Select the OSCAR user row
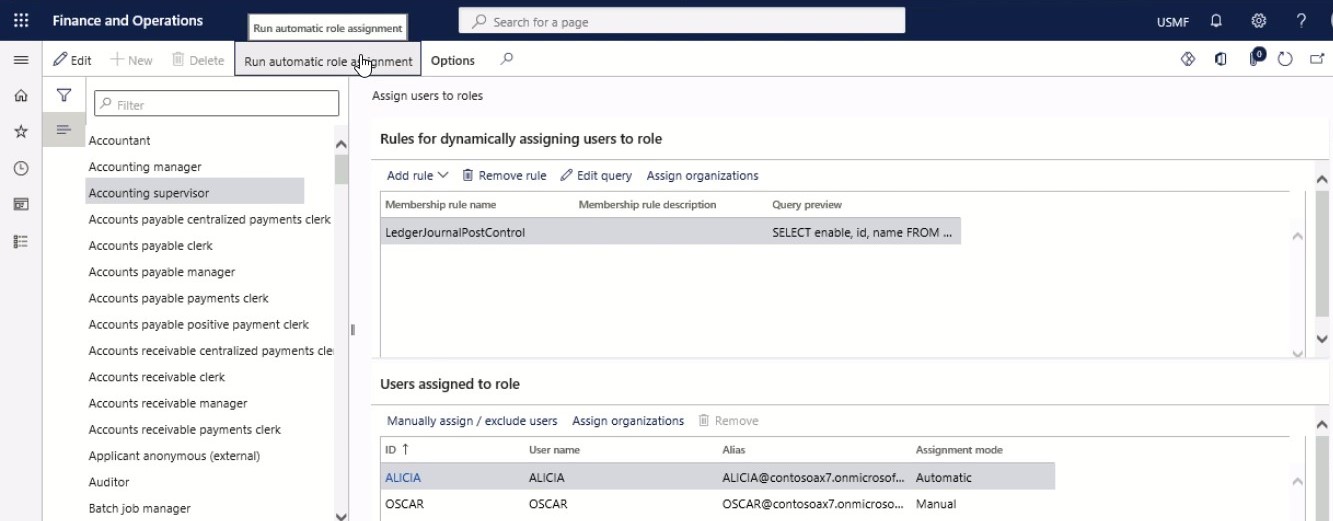This screenshot has width=1333, height=521. 718,504
